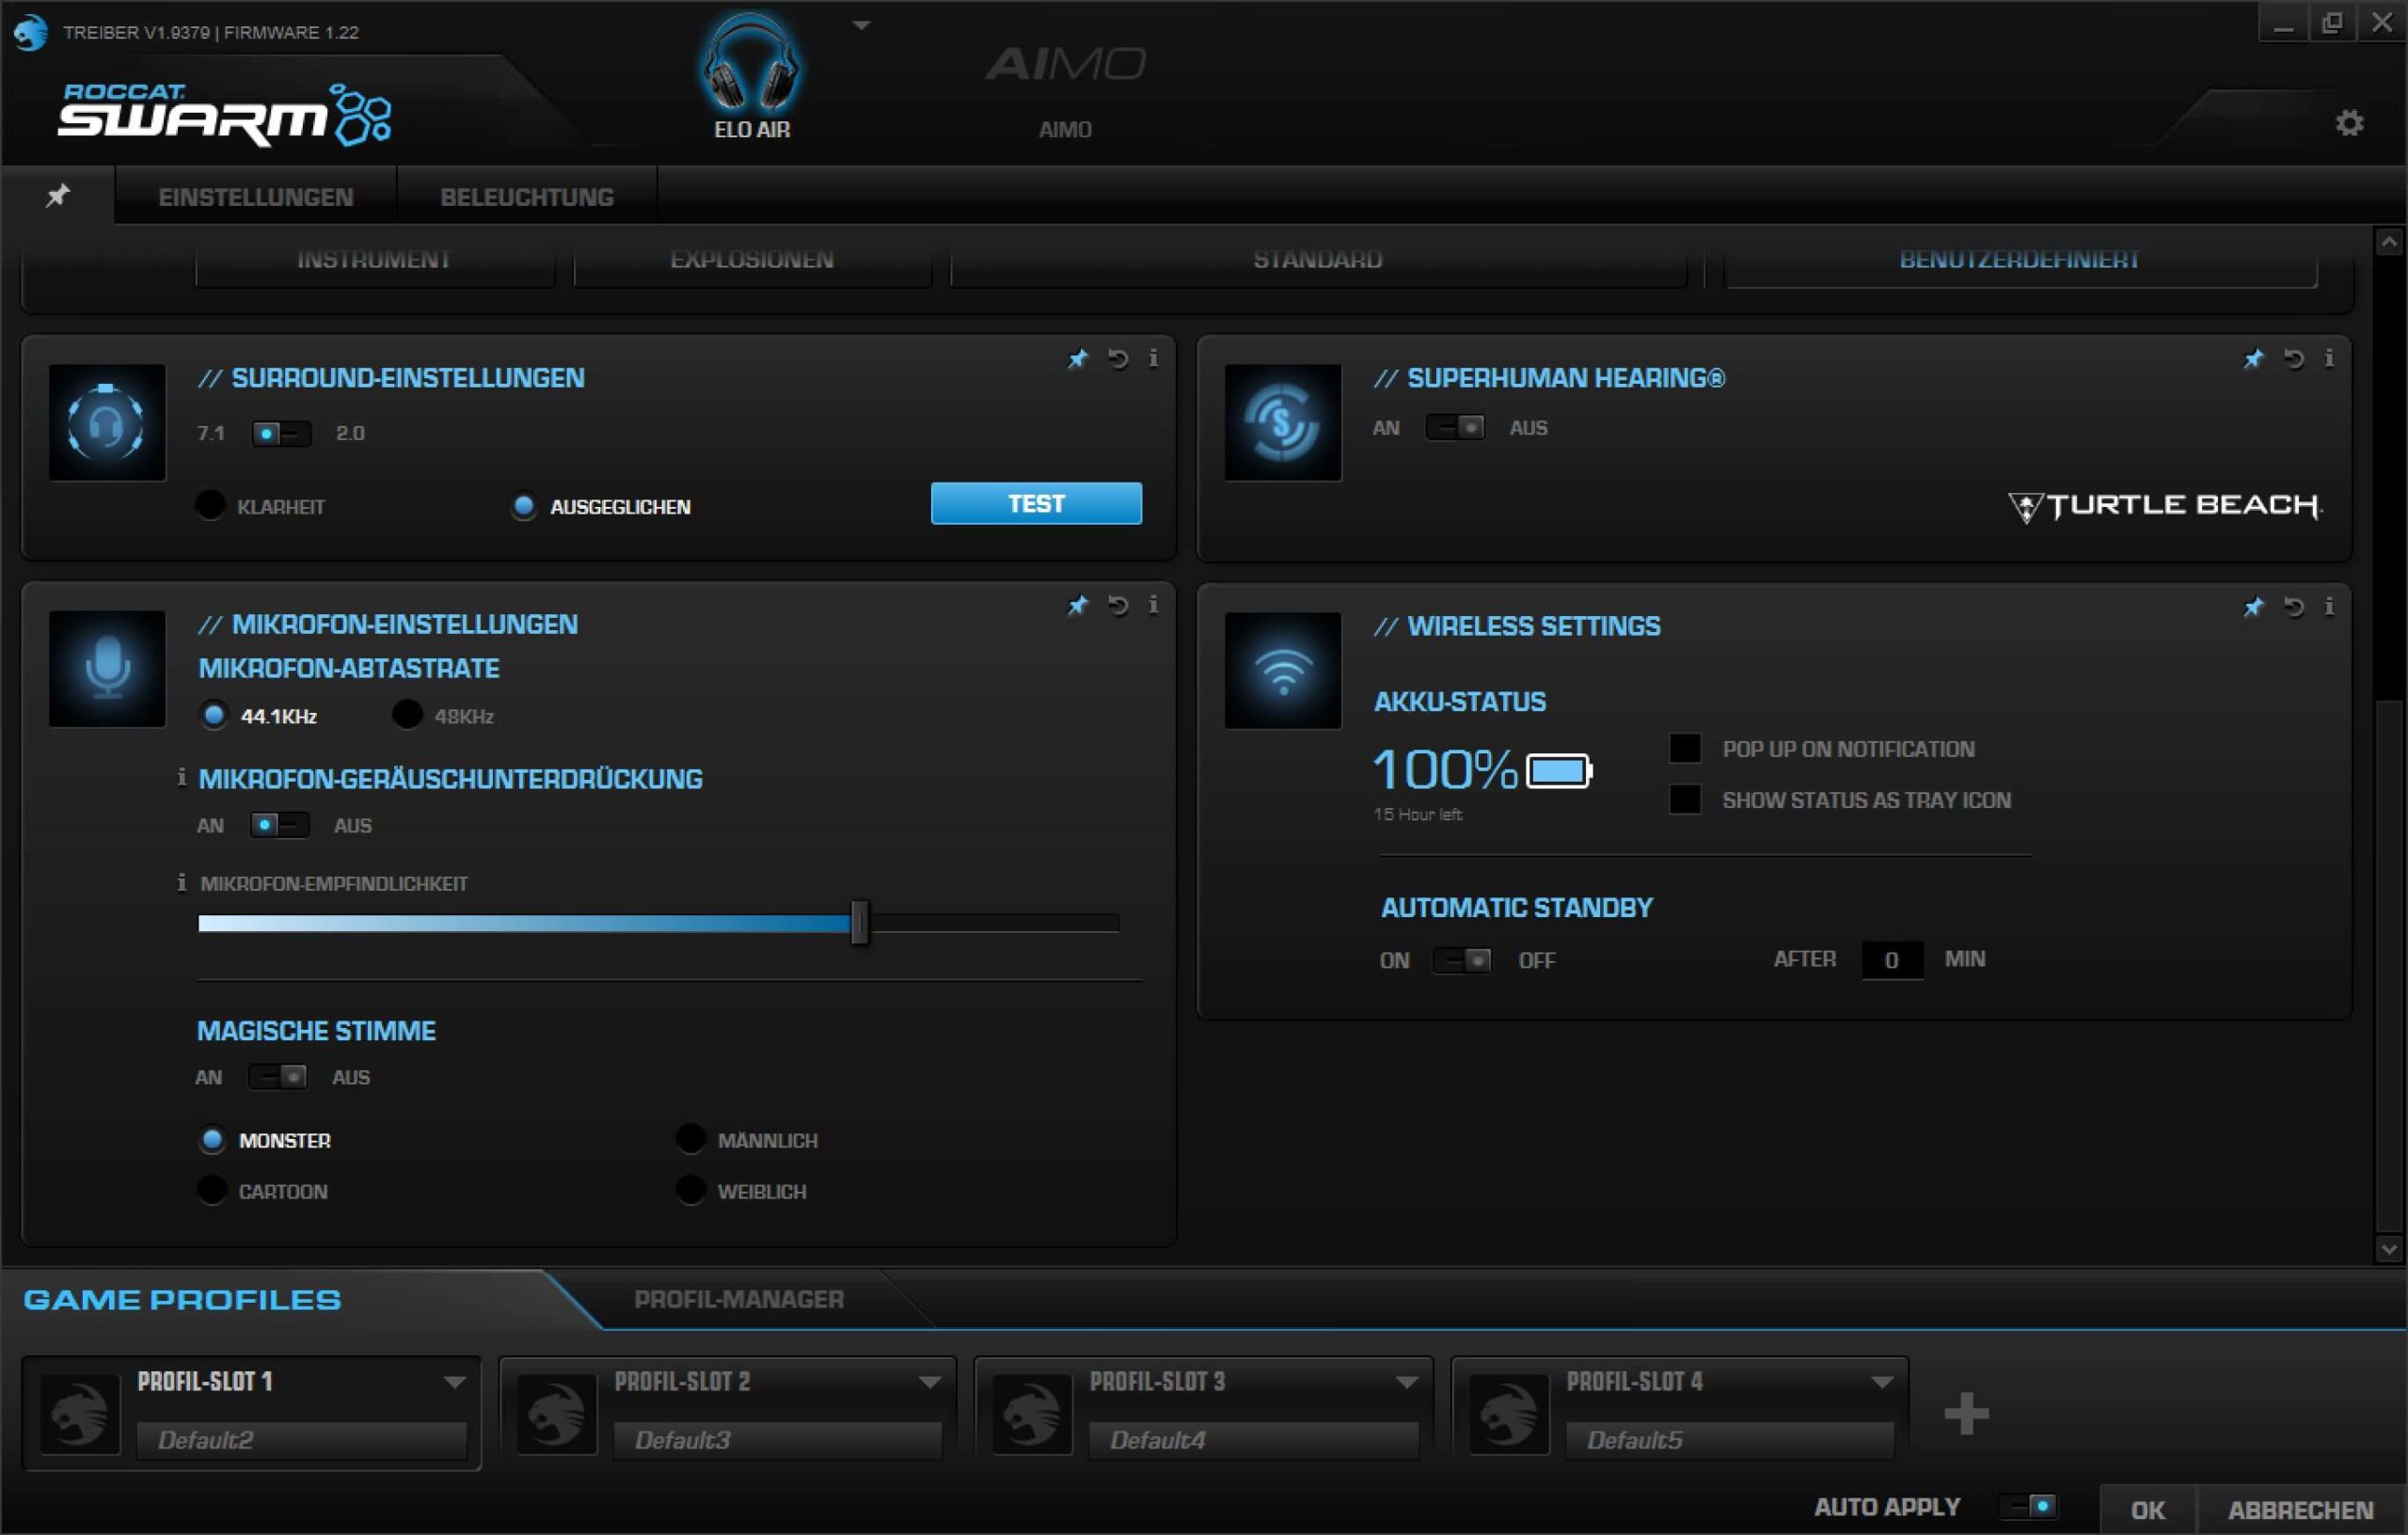The width and height of the screenshot is (2408, 1535).
Task: Open the device dropdown arrow beside ELO AIR
Action: (861, 26)
